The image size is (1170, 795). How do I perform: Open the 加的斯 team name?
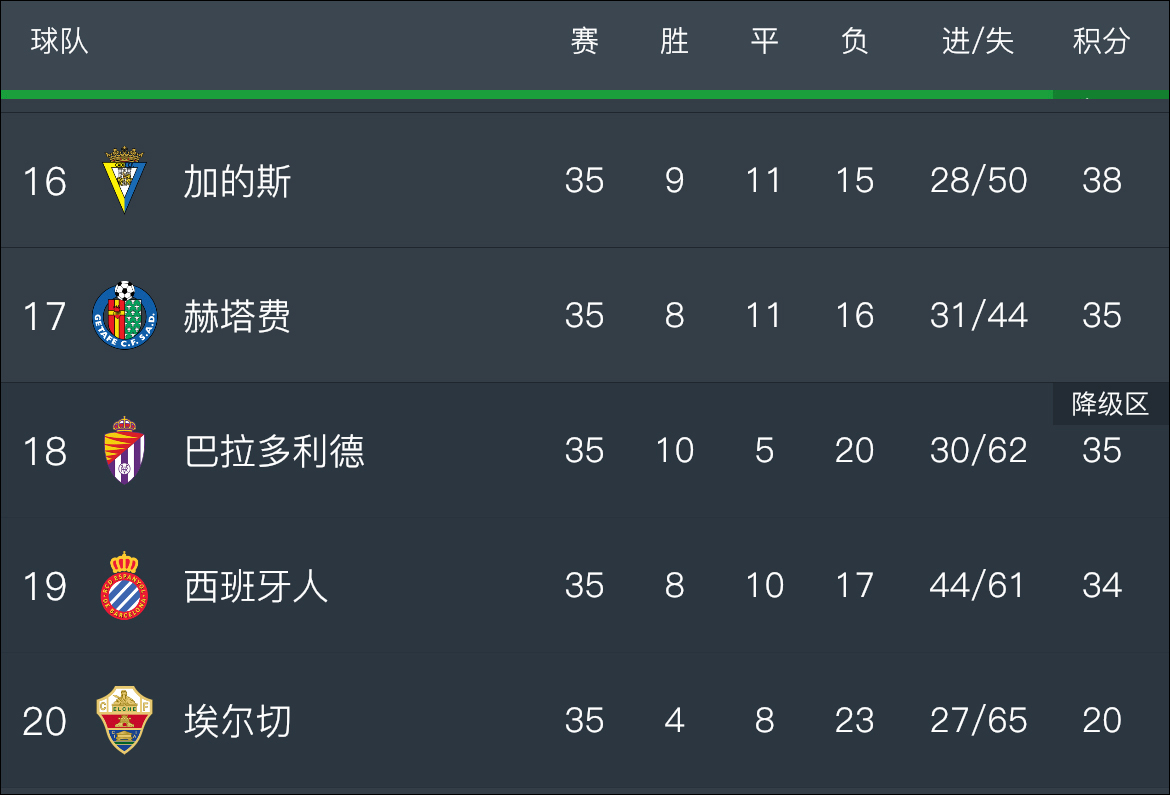click(237, 181)
